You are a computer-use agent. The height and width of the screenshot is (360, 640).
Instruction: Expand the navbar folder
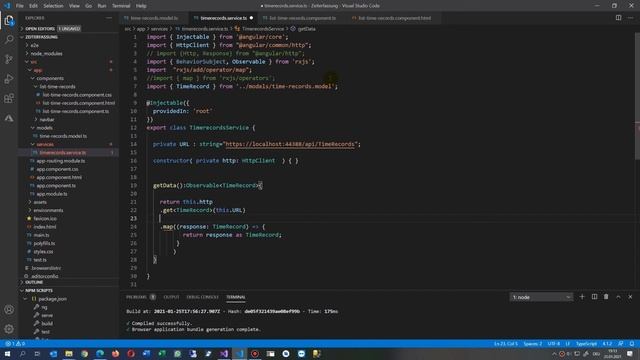[x=47, y=120]
